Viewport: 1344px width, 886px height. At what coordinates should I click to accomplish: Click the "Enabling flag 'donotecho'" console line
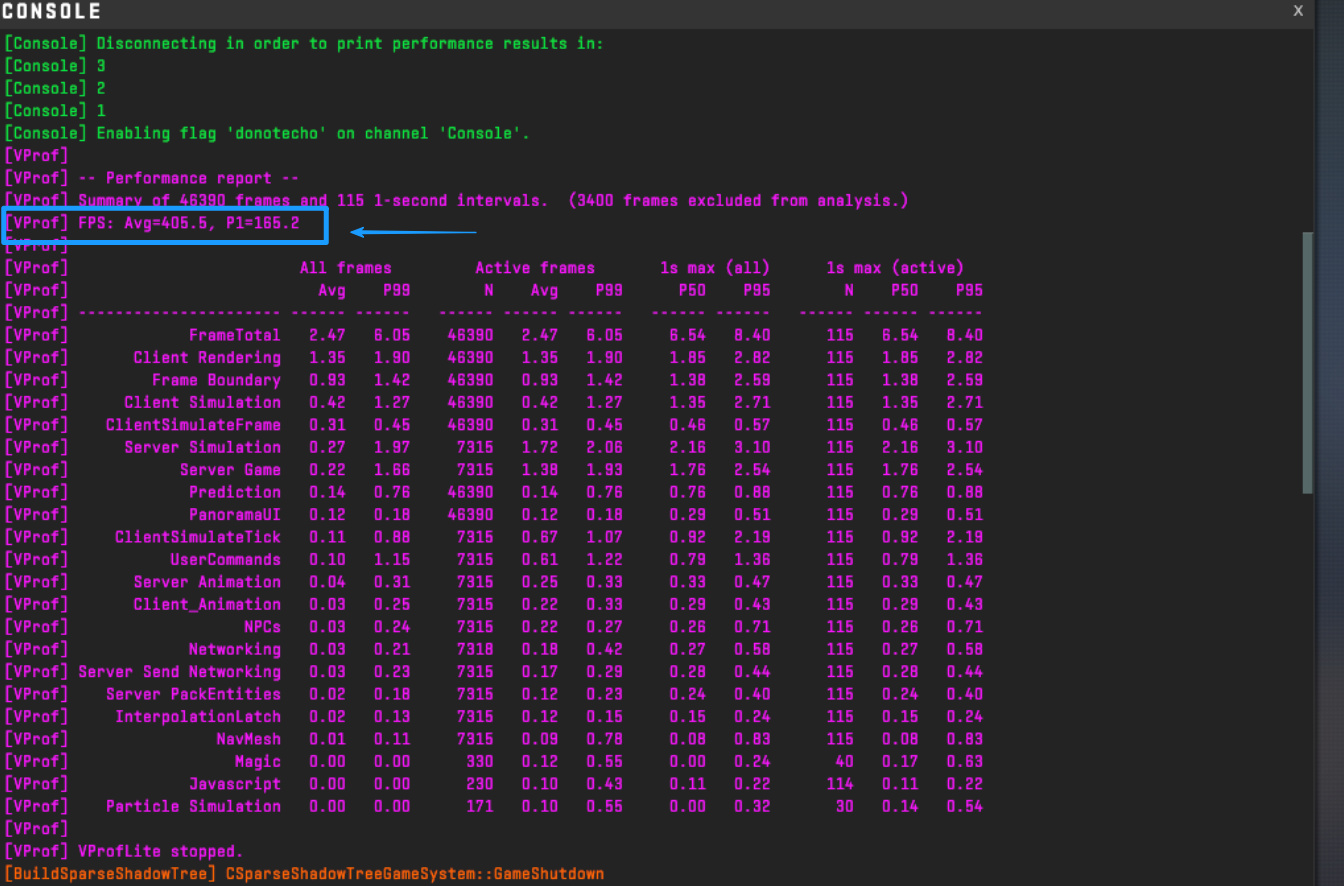(x=268, y=133)
